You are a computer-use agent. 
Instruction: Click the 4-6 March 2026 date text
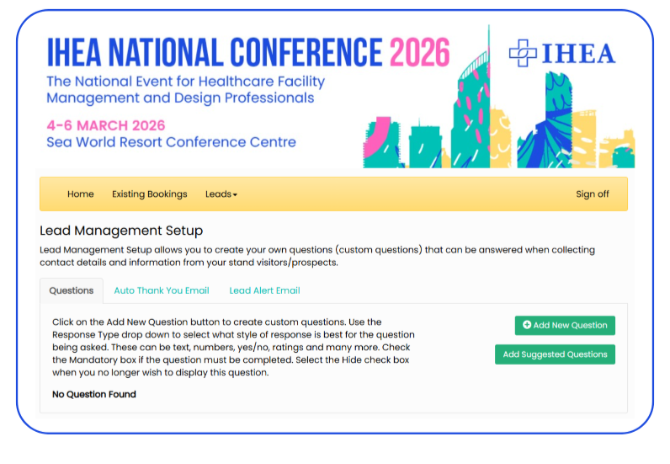(105, 126)
